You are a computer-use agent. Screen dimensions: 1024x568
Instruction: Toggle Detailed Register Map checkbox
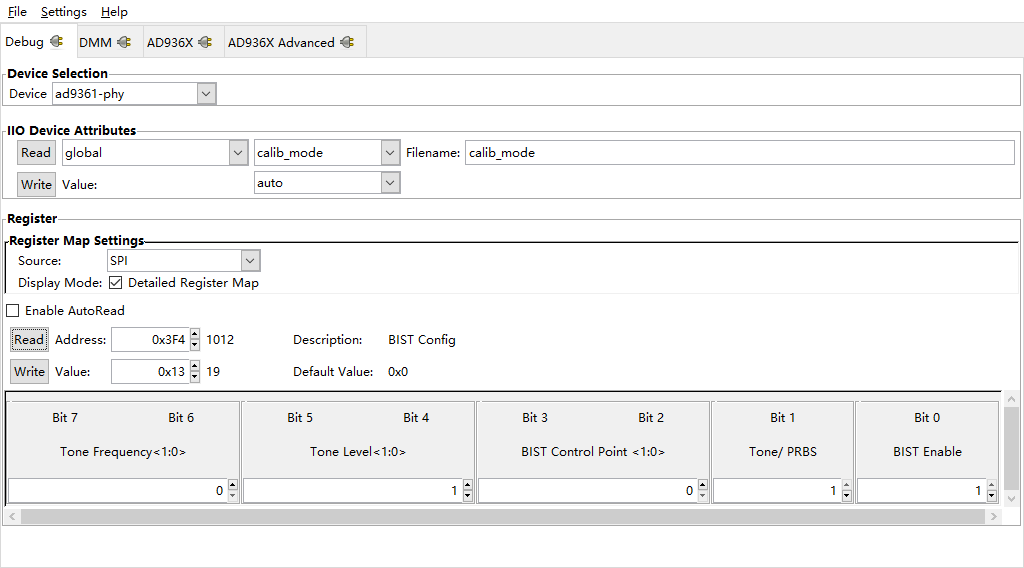point(116,283)
